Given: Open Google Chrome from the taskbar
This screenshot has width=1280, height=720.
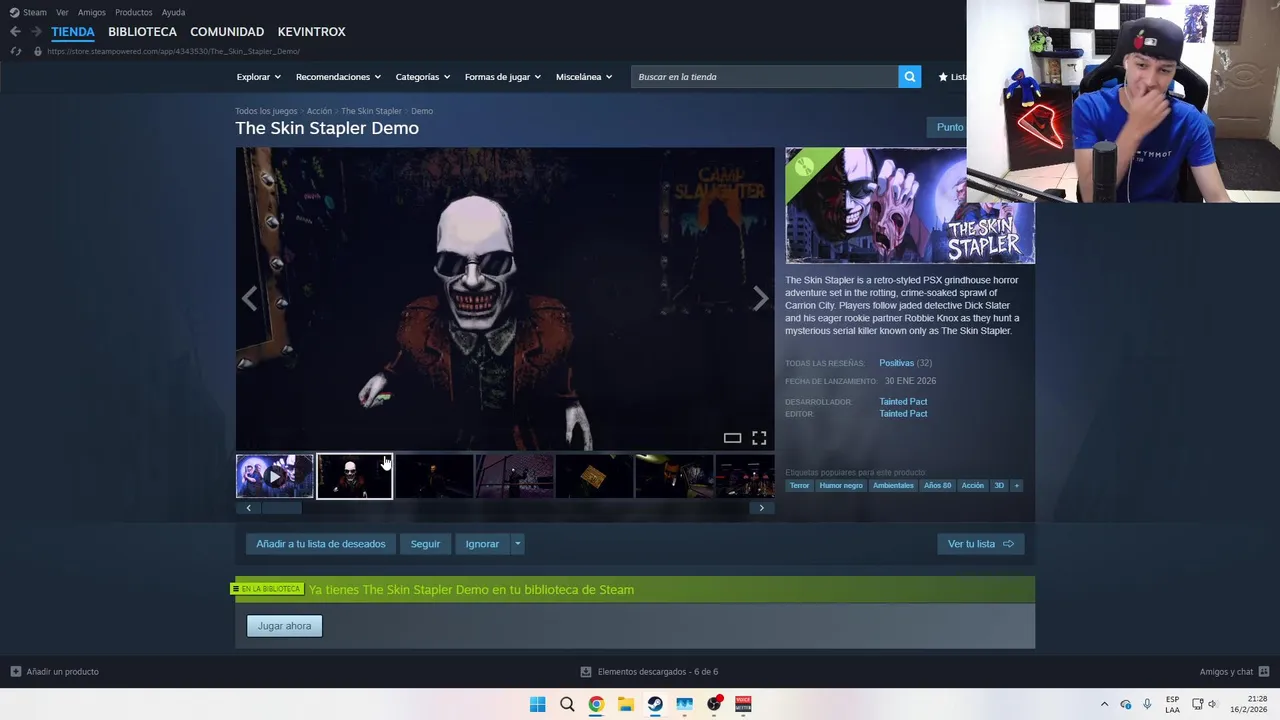Looking at the screenshot, I should tap(596, 704).
